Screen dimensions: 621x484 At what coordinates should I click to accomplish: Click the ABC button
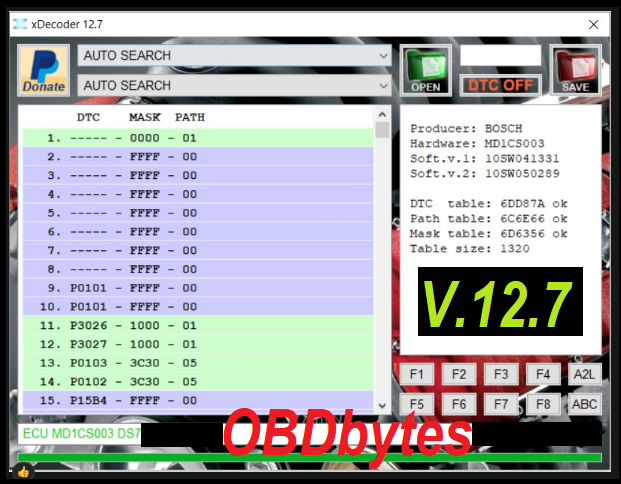tap(585, 404)
